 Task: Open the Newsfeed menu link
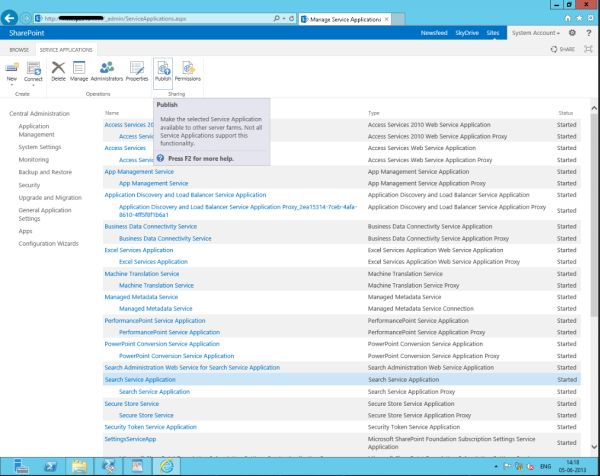(434, 33)
